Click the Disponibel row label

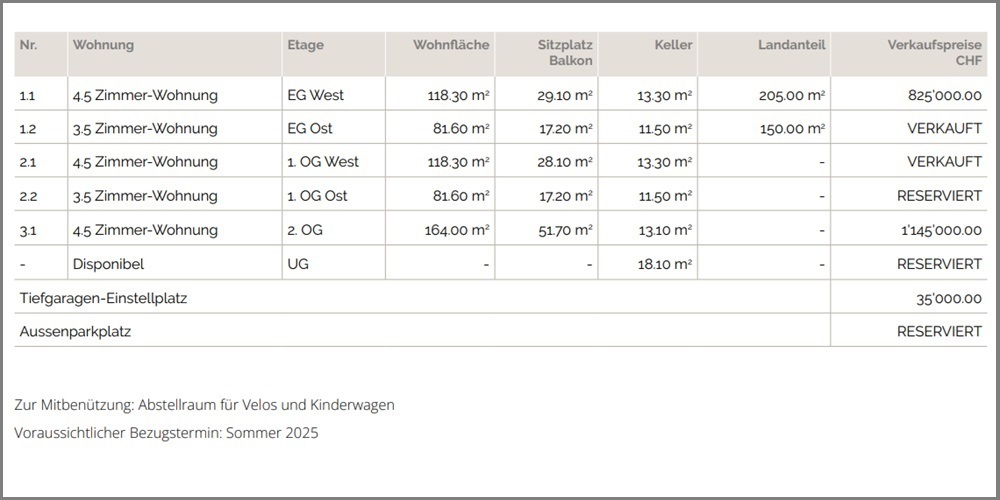pos(109,264)
